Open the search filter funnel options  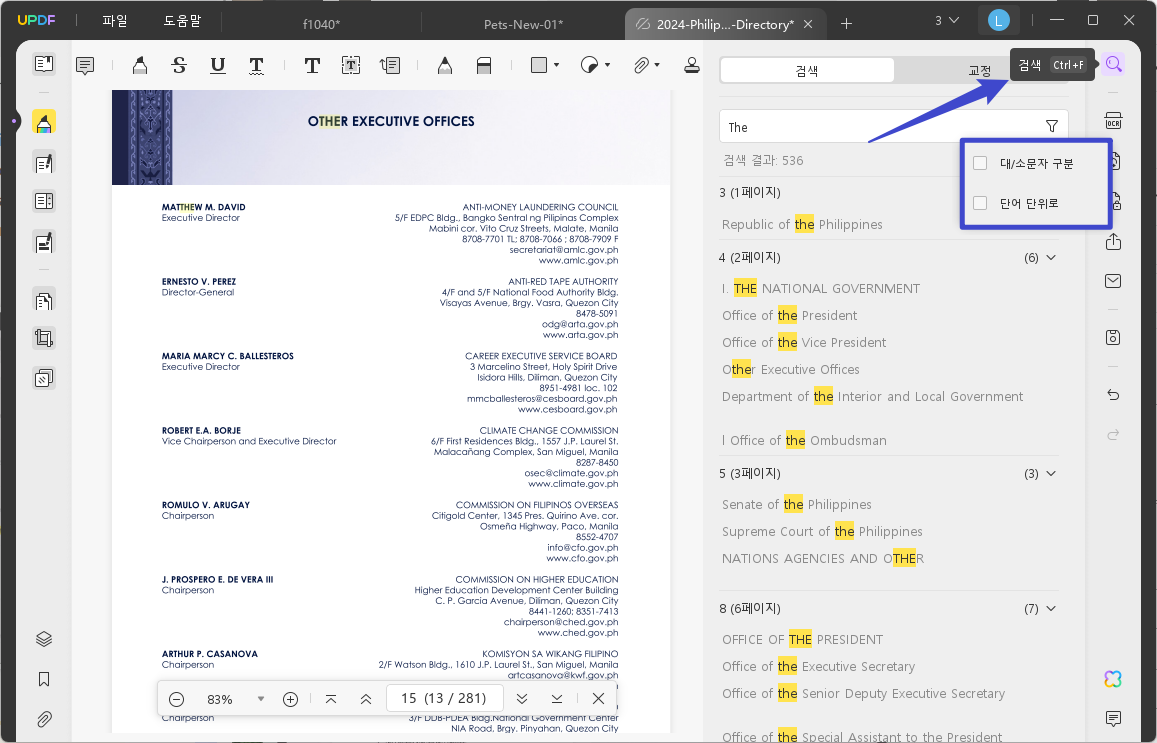point(1052,126)
